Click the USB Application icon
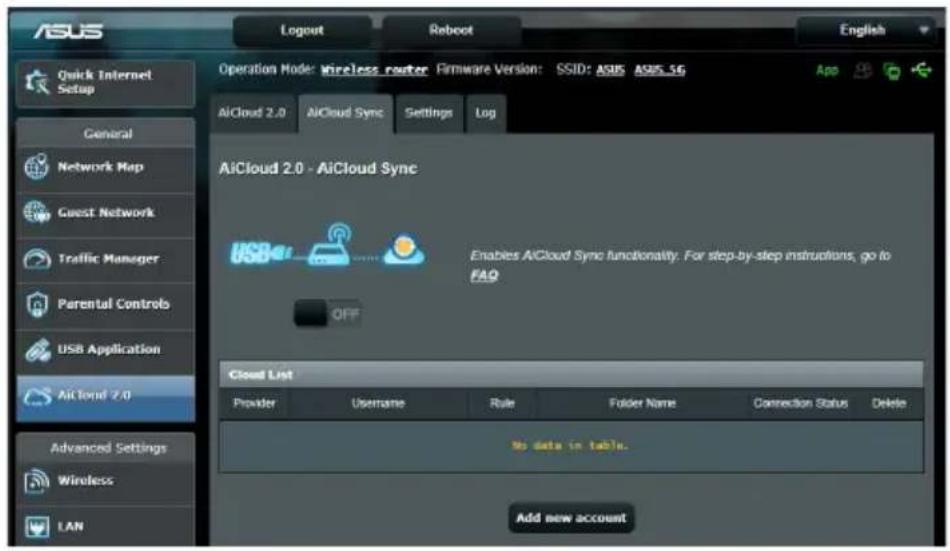The height and width of the screenshot is (551, 950). coord(37,350)
